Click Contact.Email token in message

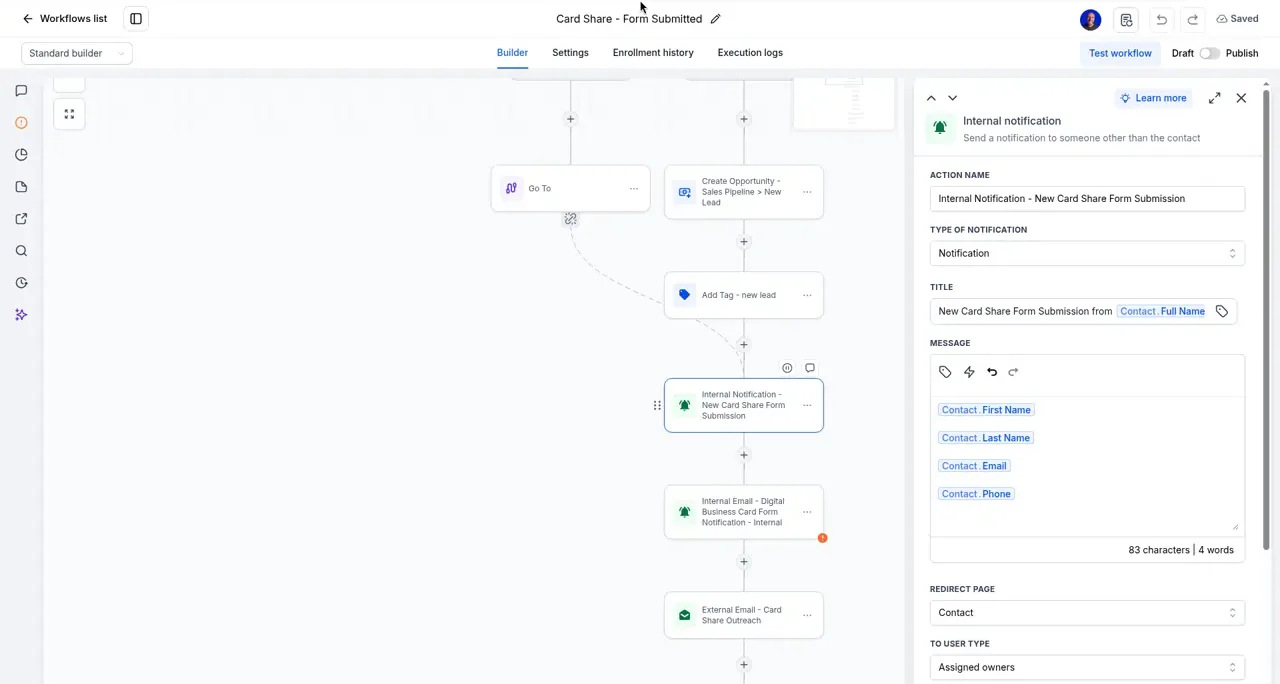[975, 466]
